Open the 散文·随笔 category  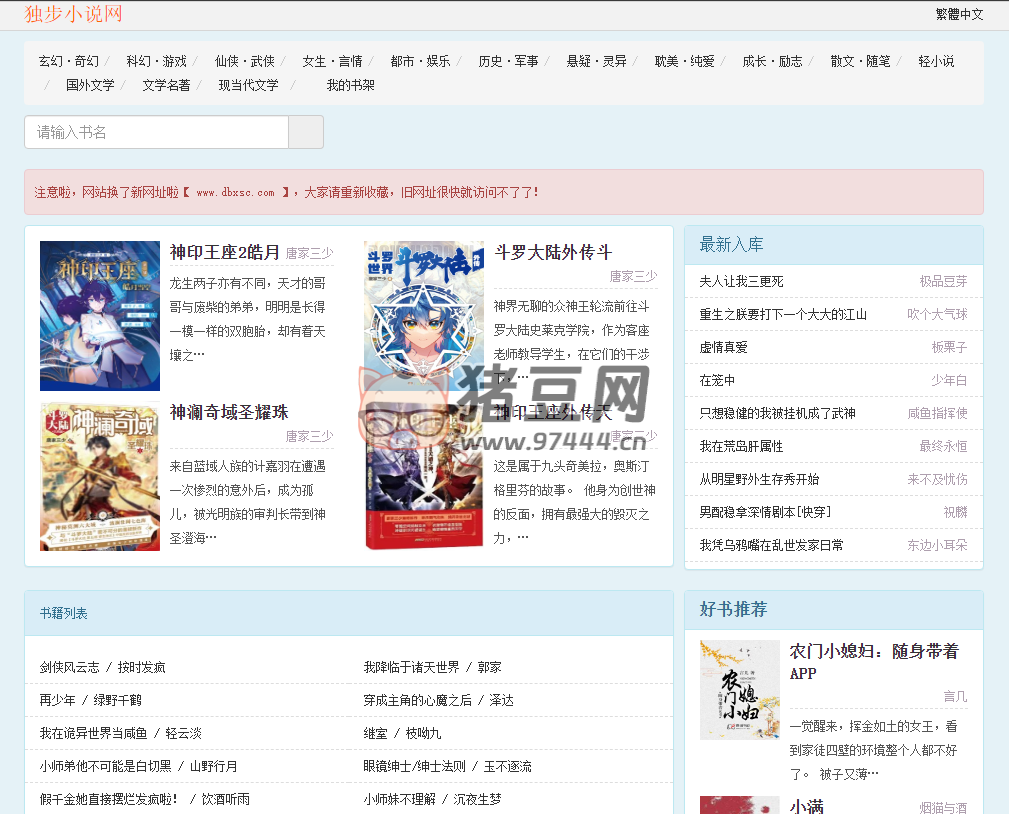tap(860, 61)
